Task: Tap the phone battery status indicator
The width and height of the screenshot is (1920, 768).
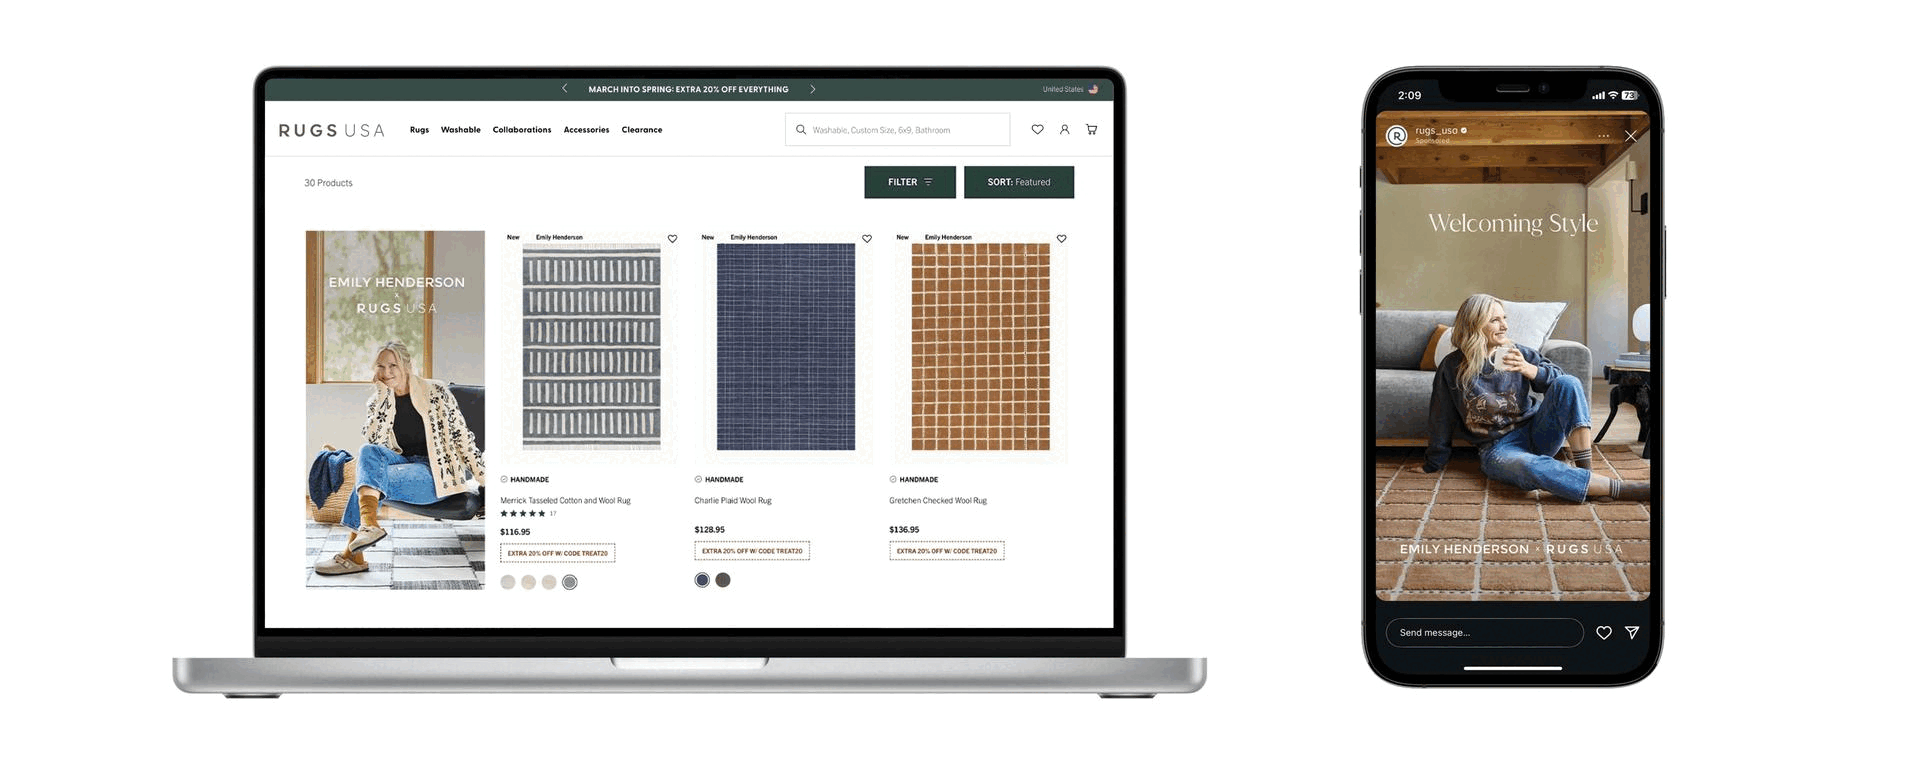Action: (x=1629, y=96)
